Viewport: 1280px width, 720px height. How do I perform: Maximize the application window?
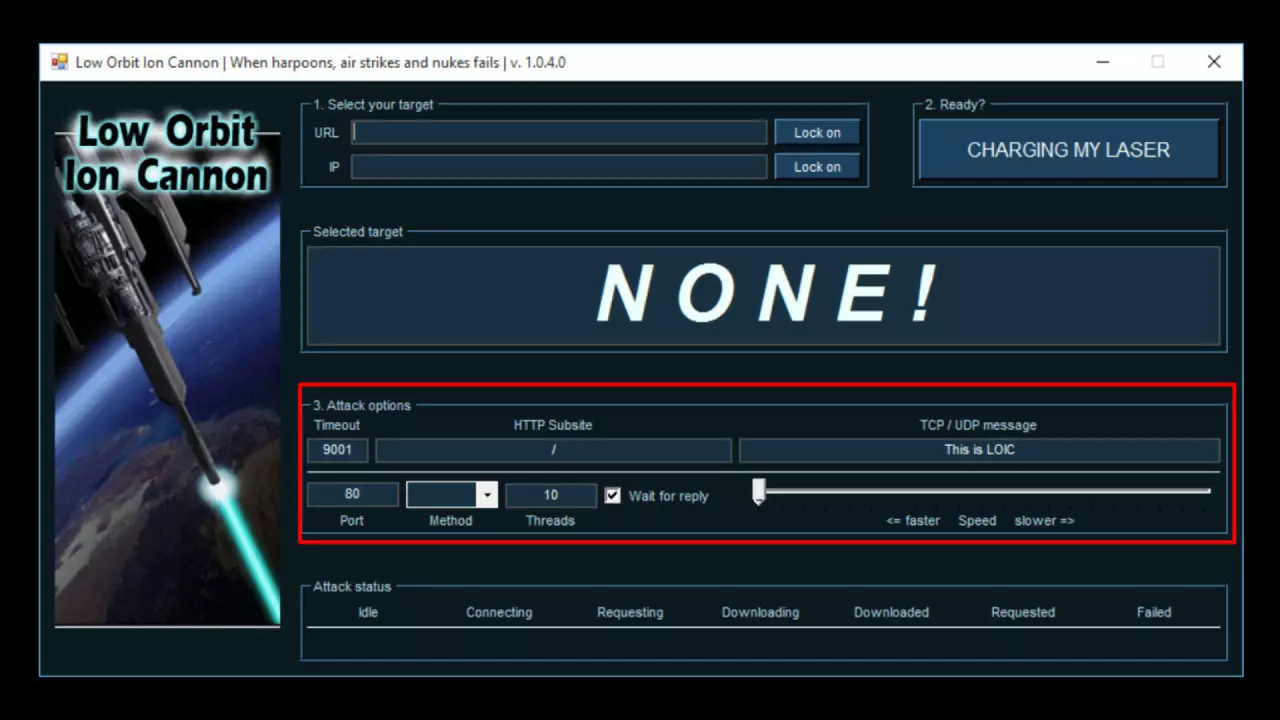point(1158,62)
